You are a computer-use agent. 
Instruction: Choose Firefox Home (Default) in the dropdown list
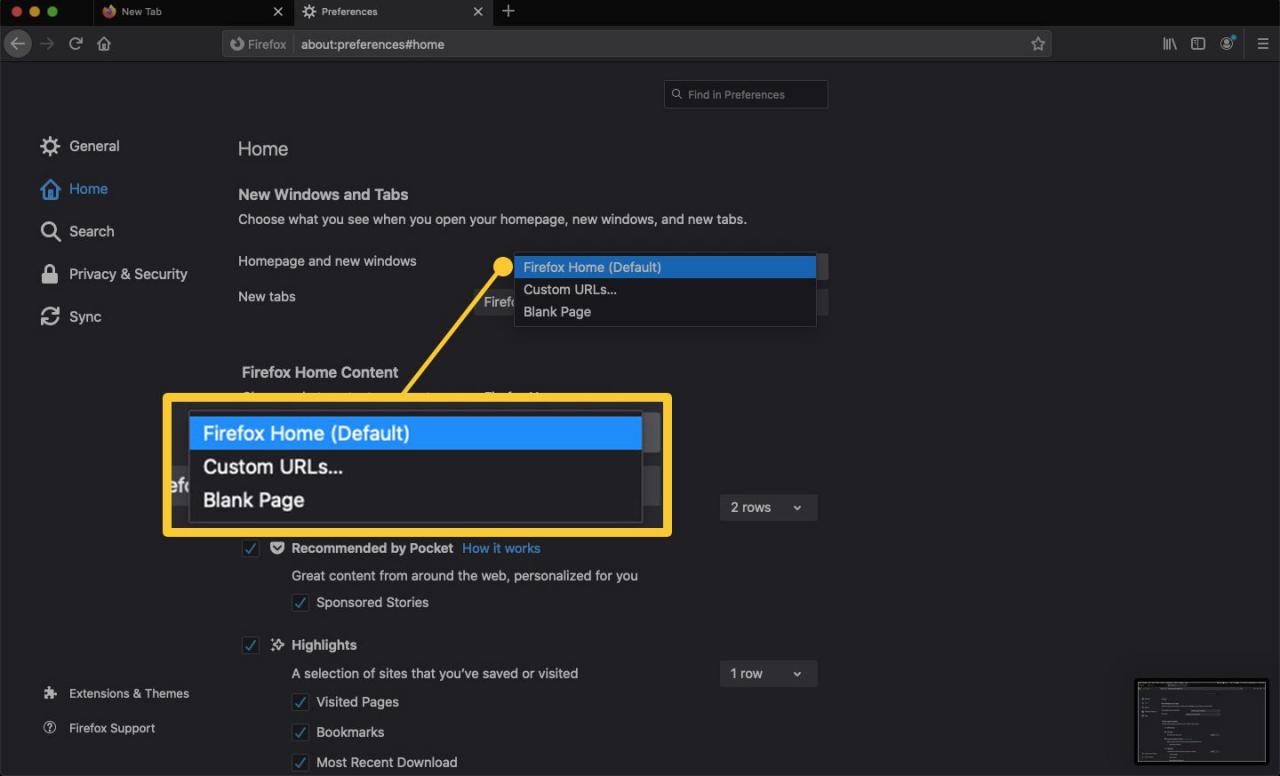pyautogui.click(x=665, y=267)
